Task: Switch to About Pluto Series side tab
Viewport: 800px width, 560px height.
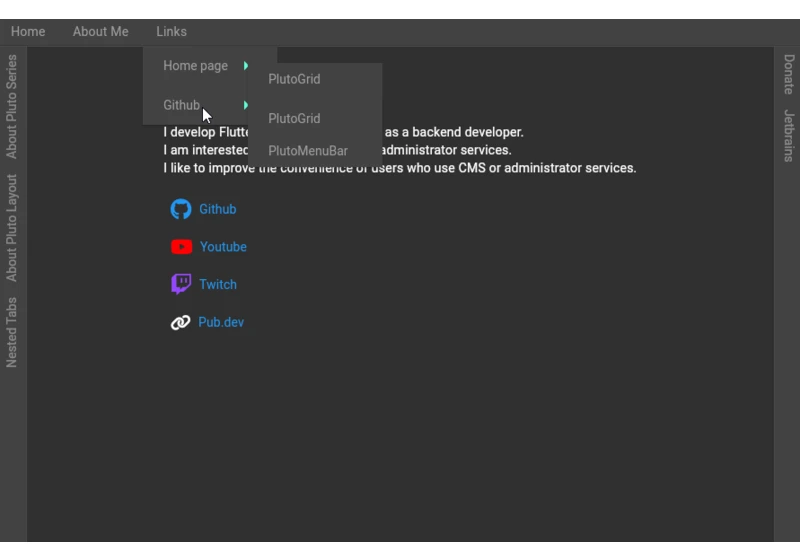Action: tap(12, 107)
